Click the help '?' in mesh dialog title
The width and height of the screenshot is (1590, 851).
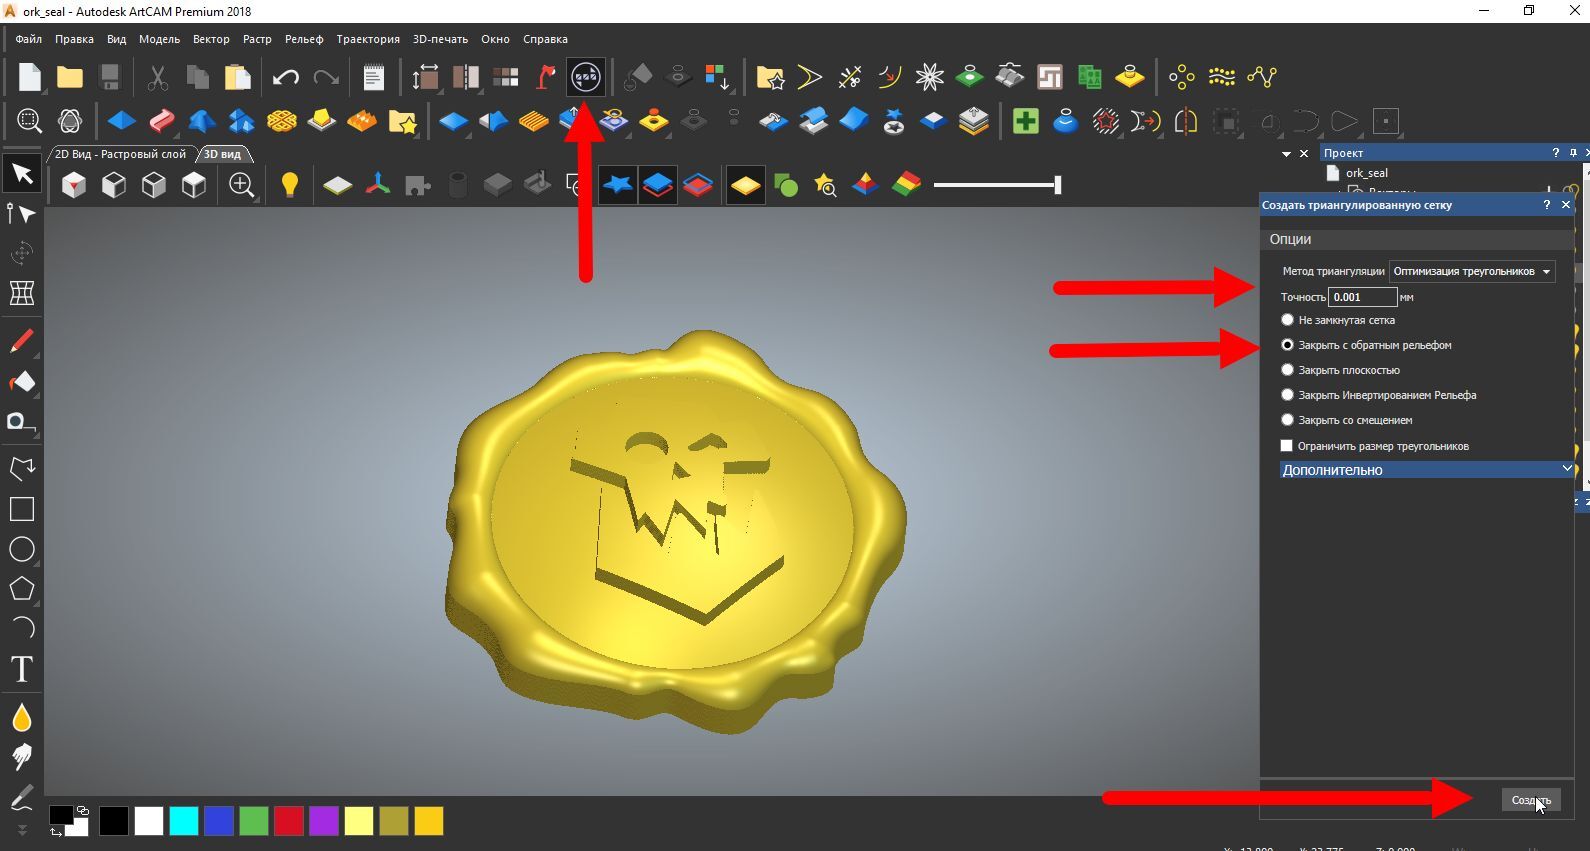click(1547, 205)
